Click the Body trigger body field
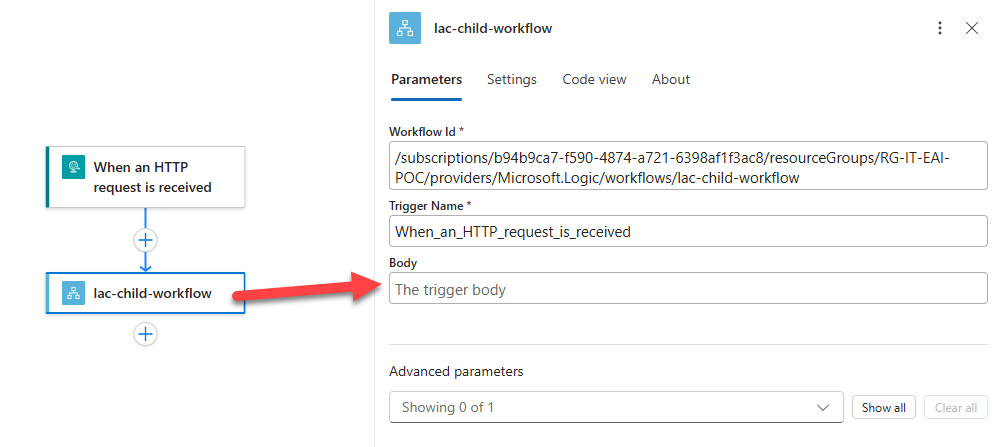The width and height of the screenshot is (995, 447). pyautogui.click(x=687, y=289)
